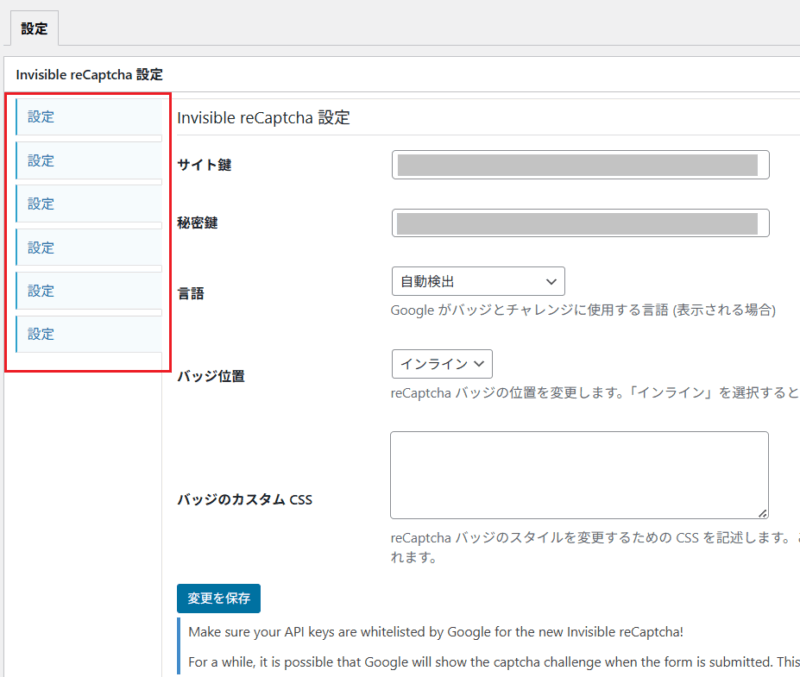
Task: Click the バッジのカスタム CSS textarea
Action: click(579, 475)
